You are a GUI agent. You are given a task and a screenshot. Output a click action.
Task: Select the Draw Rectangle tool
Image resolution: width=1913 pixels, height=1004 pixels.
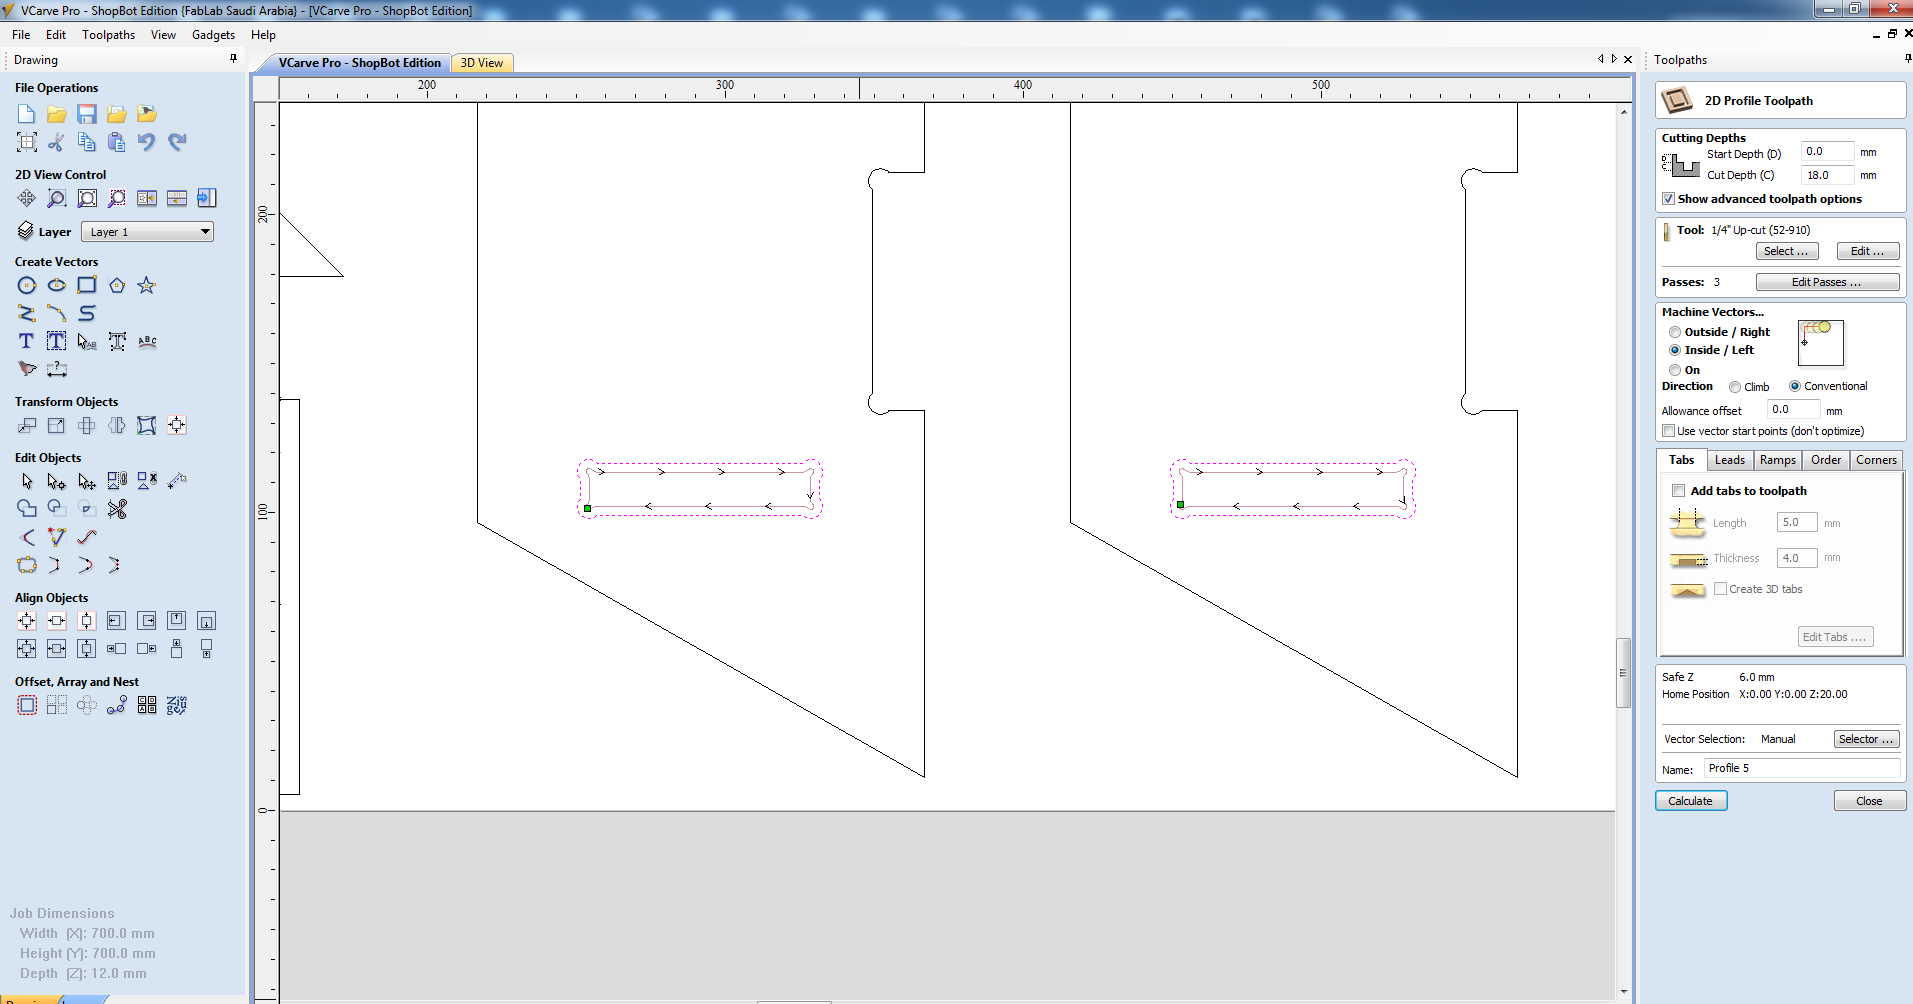coord(87,285)
